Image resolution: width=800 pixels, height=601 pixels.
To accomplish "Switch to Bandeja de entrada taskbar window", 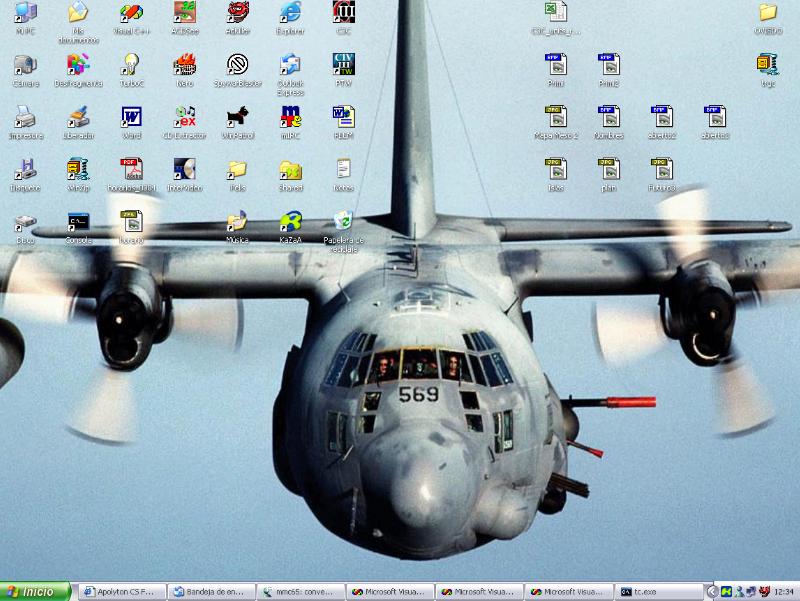I will (x=208, y=592).
